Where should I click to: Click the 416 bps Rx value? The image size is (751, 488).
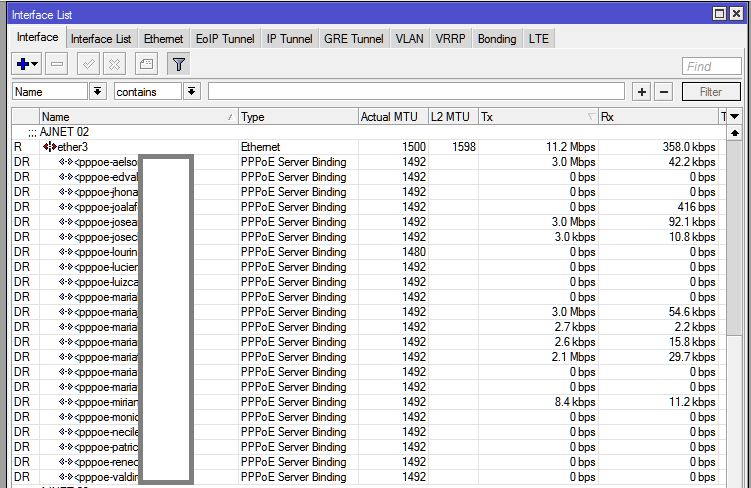point(696,207)
